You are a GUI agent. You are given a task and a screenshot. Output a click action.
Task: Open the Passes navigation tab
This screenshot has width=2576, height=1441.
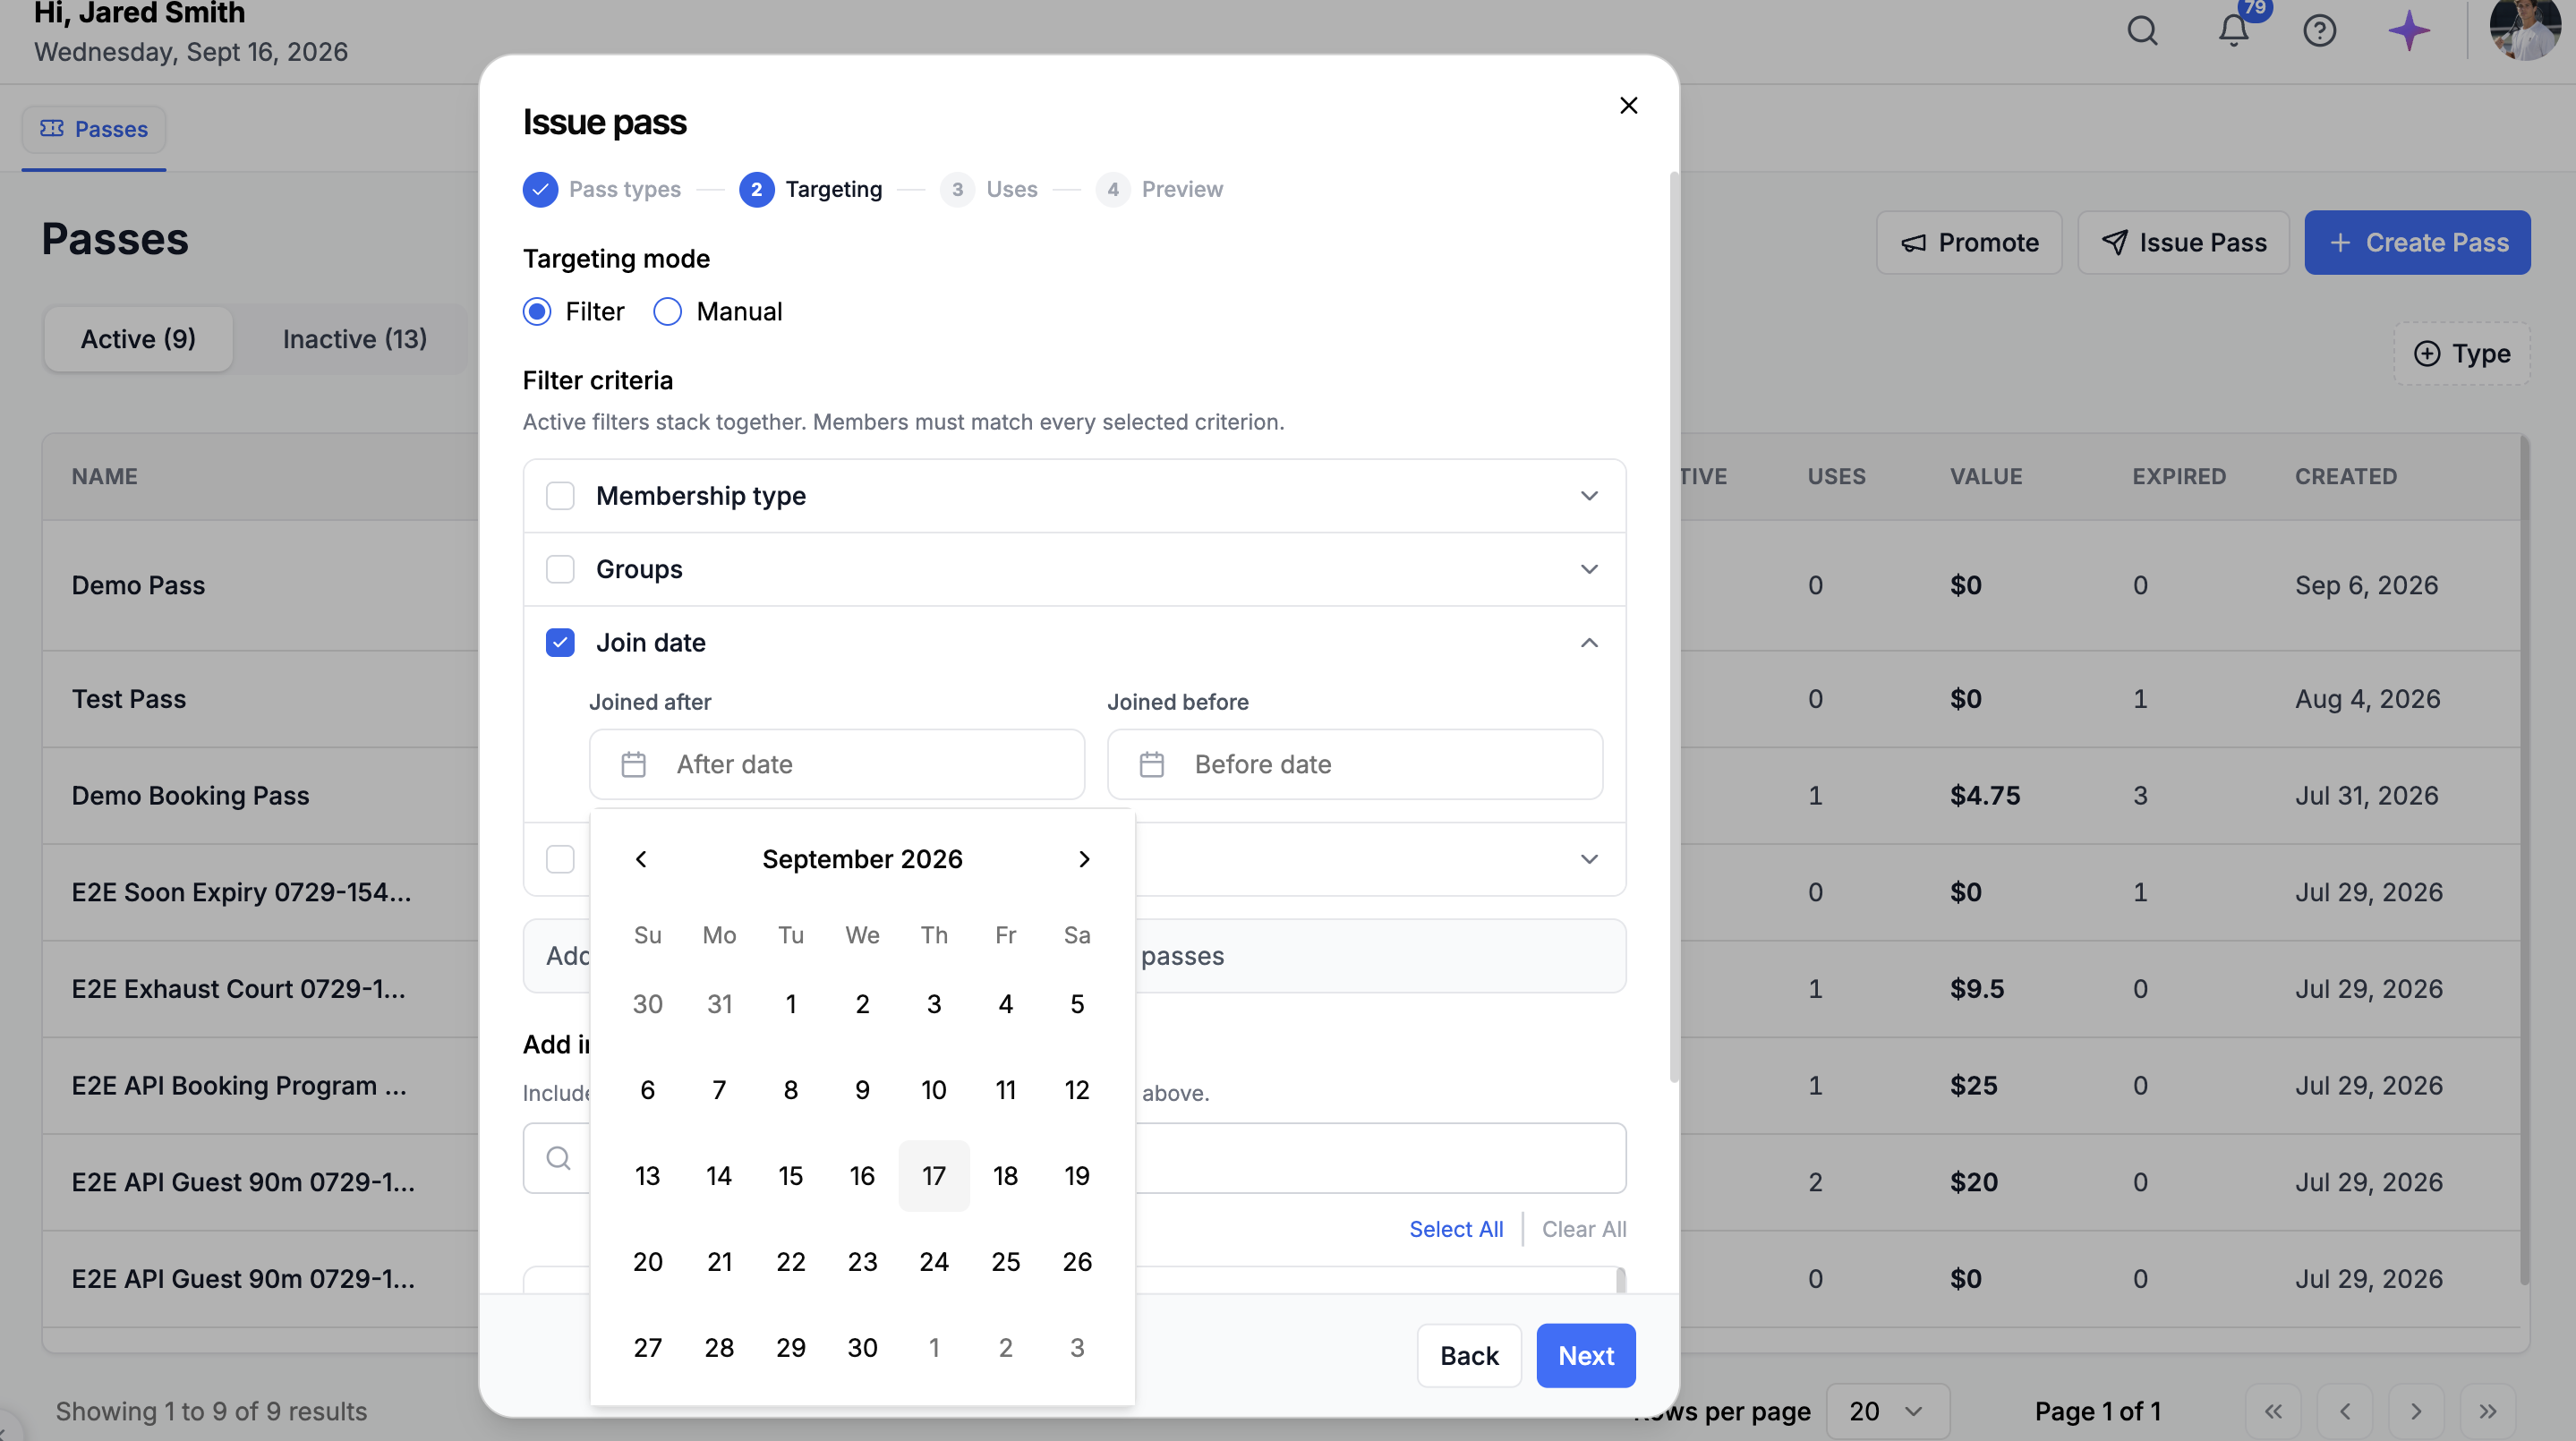[94, 129]
